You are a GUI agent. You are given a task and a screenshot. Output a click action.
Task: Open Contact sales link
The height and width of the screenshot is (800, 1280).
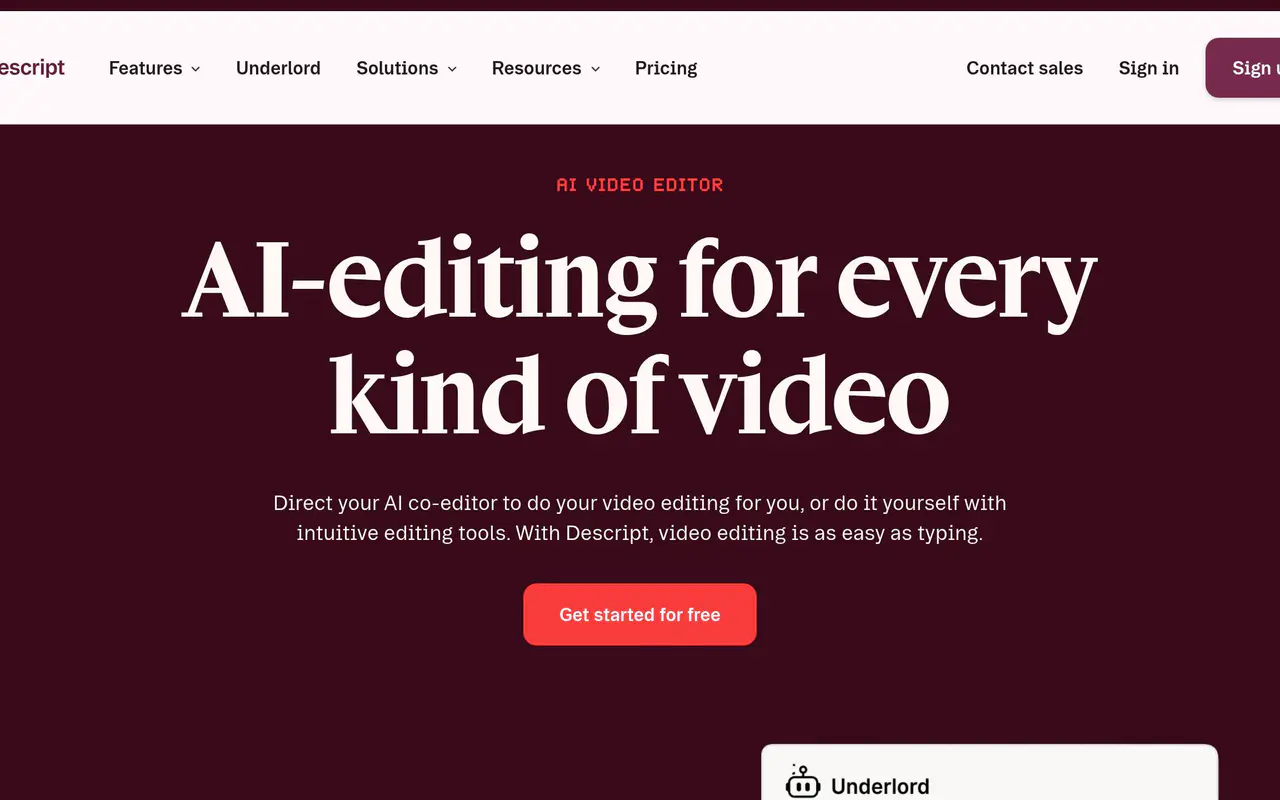pos(1024,68)
